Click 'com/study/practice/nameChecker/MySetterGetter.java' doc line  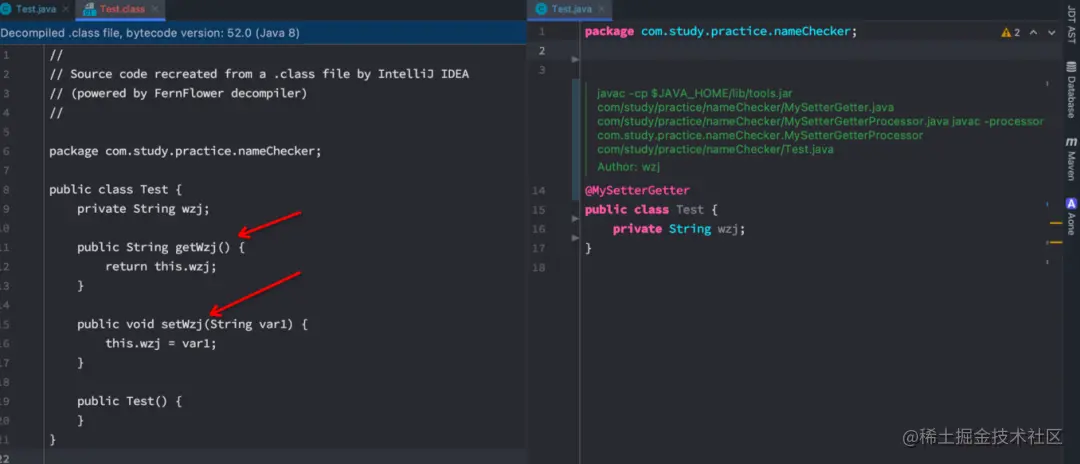[745, 107]
